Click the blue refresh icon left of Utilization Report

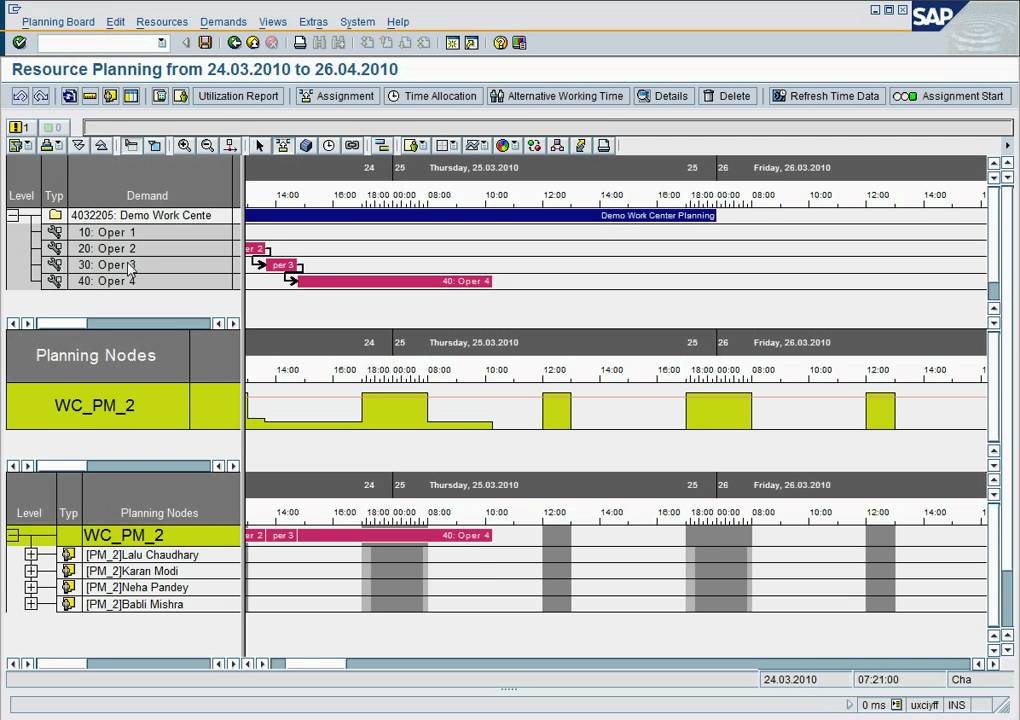click(x=70, y=96)
